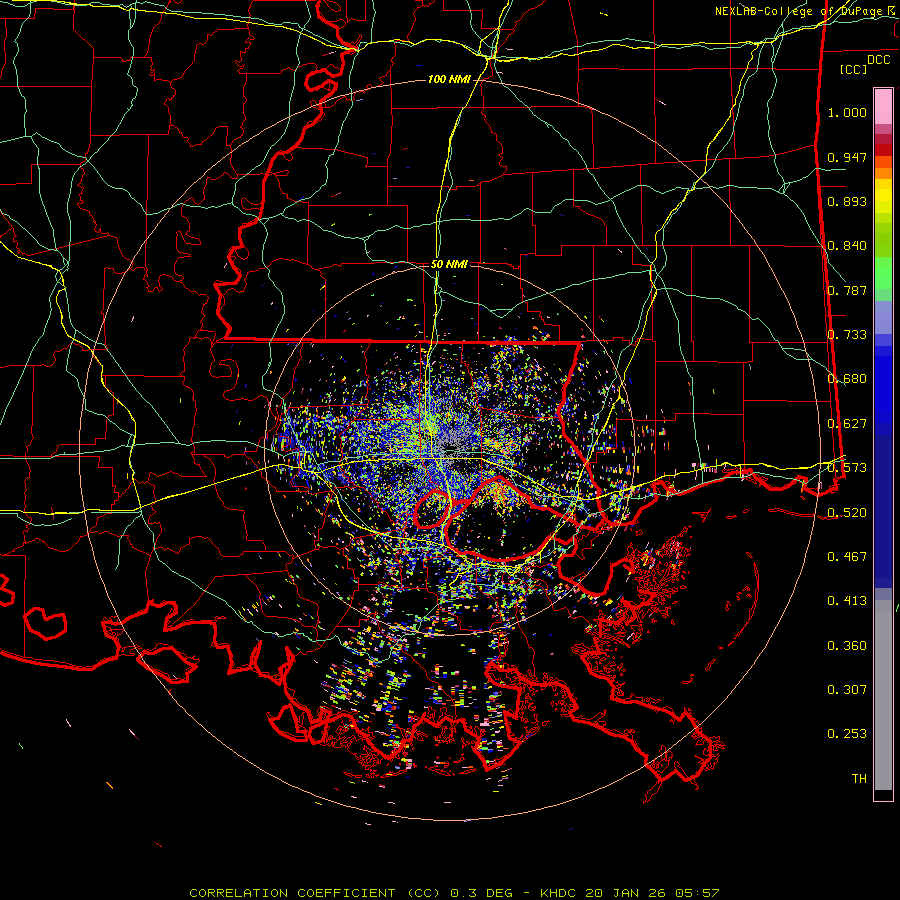Pick the pink swatch beside 1.000
900x900 pixels.
[883, 107]
